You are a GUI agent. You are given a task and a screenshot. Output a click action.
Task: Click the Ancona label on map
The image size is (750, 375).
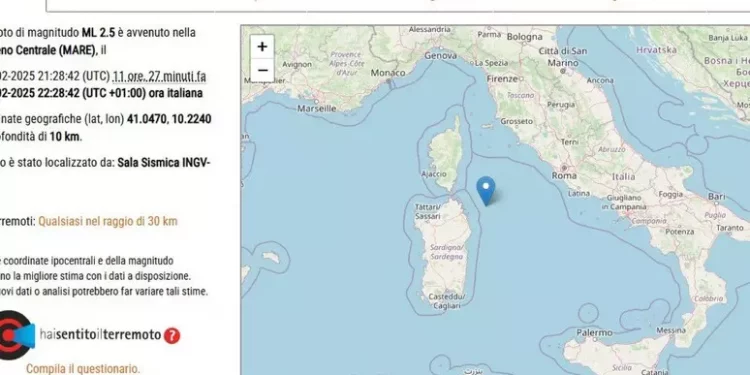pyautogui.click(x=600, y=81)
